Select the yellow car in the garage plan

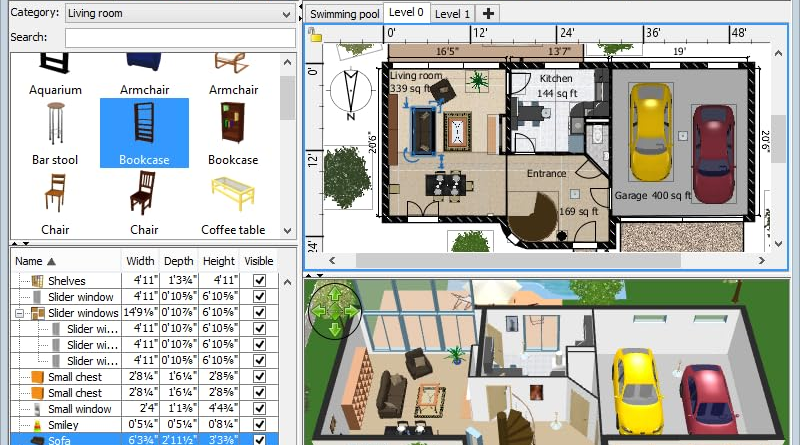649,128
